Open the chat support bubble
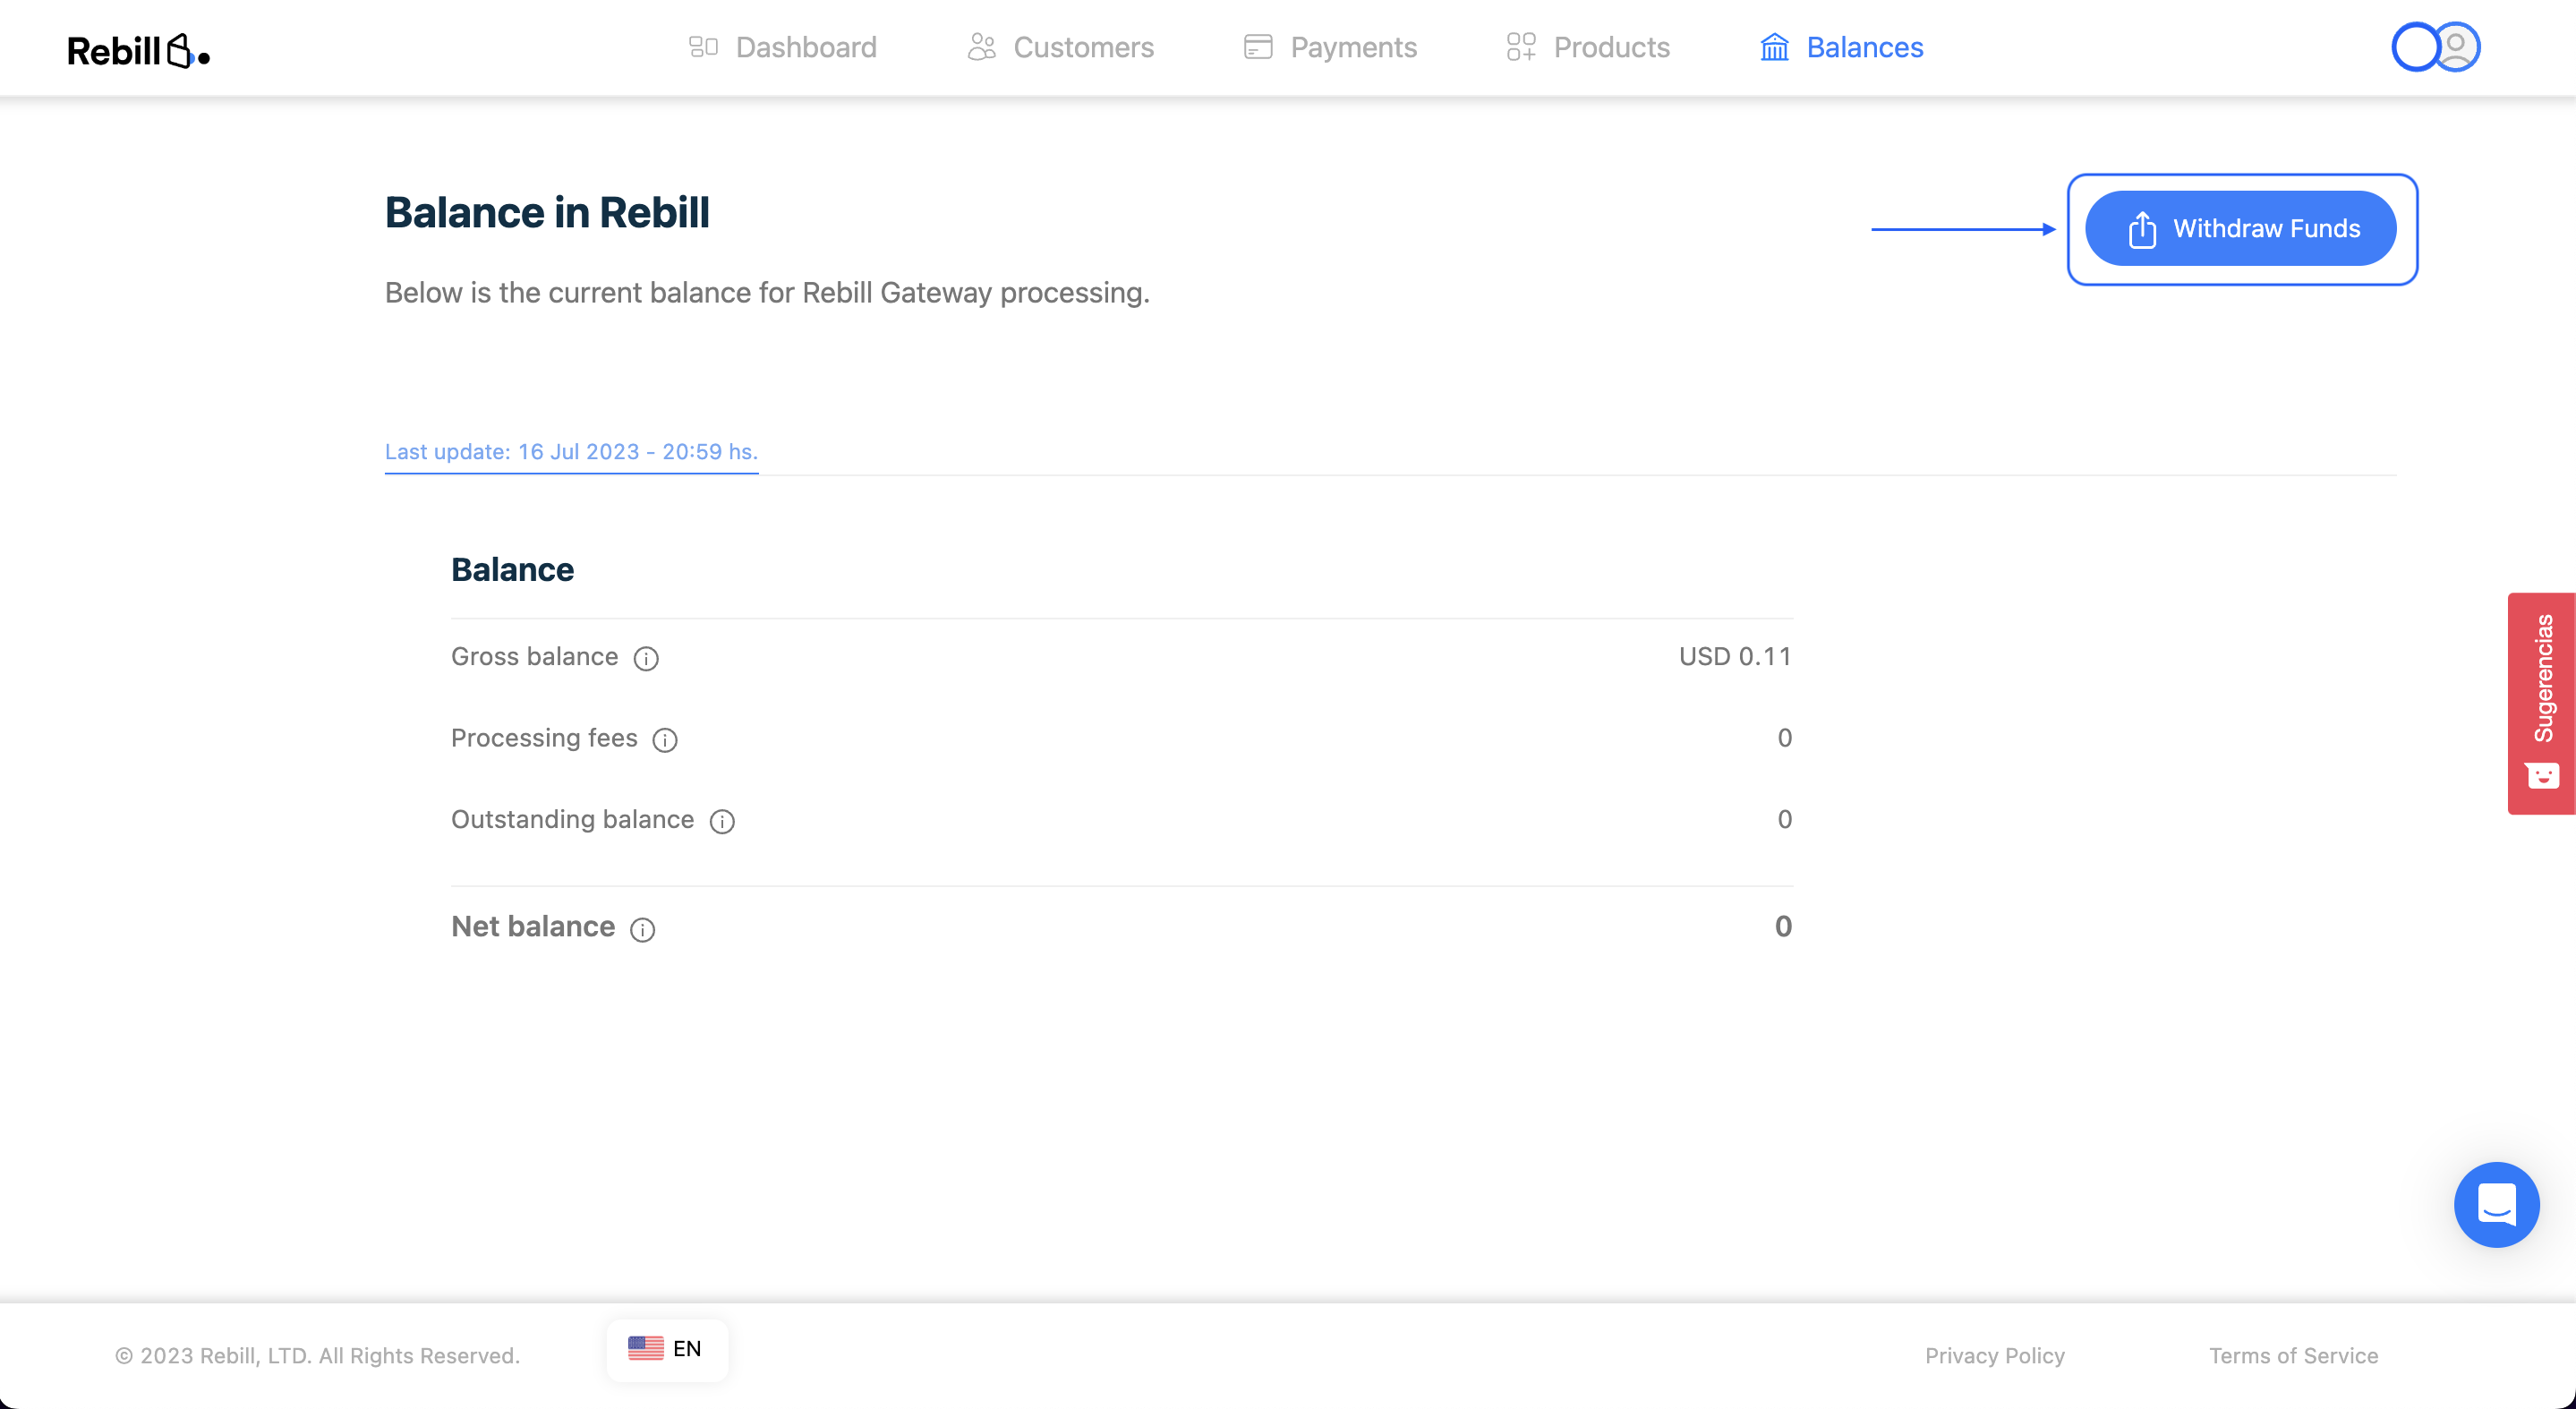 (x=2496, y=1204)
